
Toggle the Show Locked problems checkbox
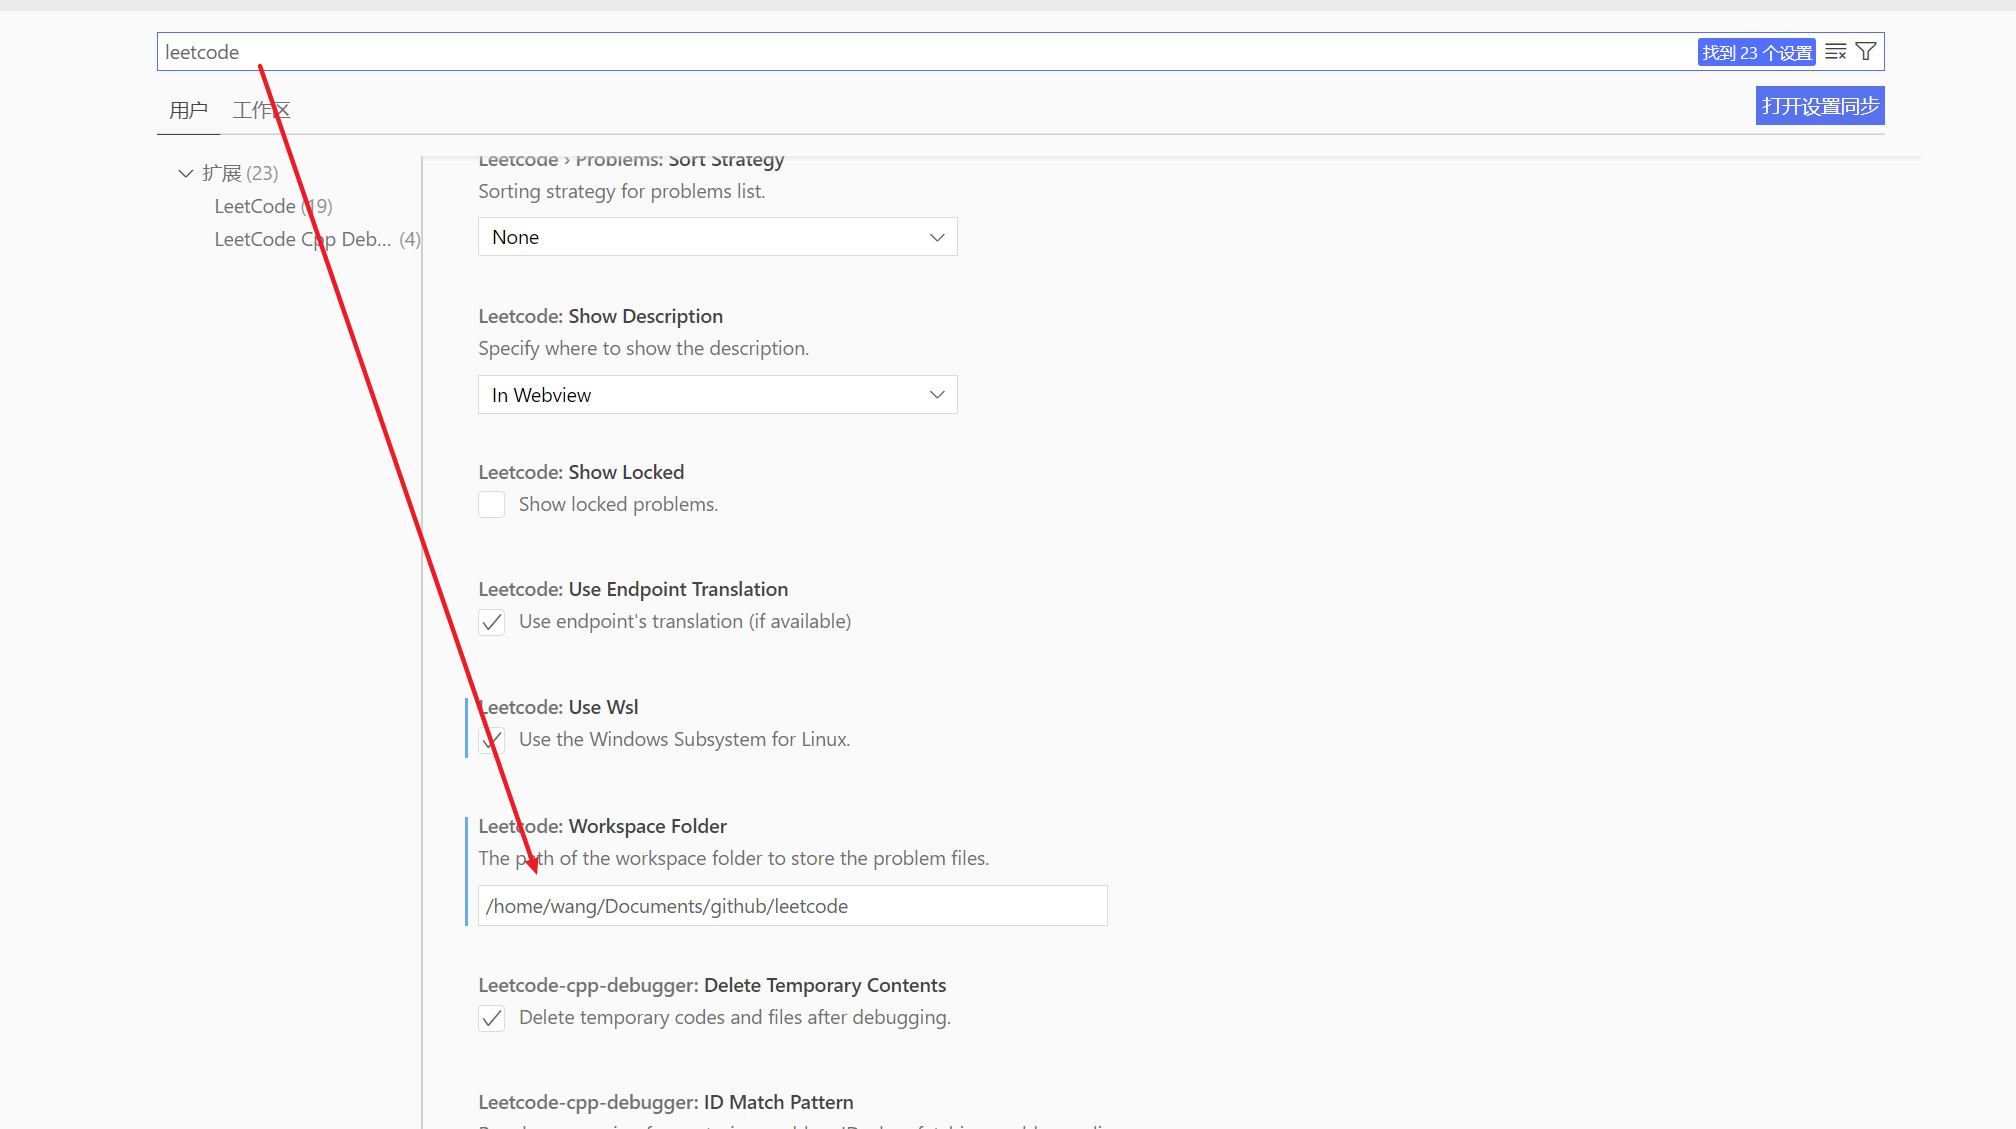[491, 505]
